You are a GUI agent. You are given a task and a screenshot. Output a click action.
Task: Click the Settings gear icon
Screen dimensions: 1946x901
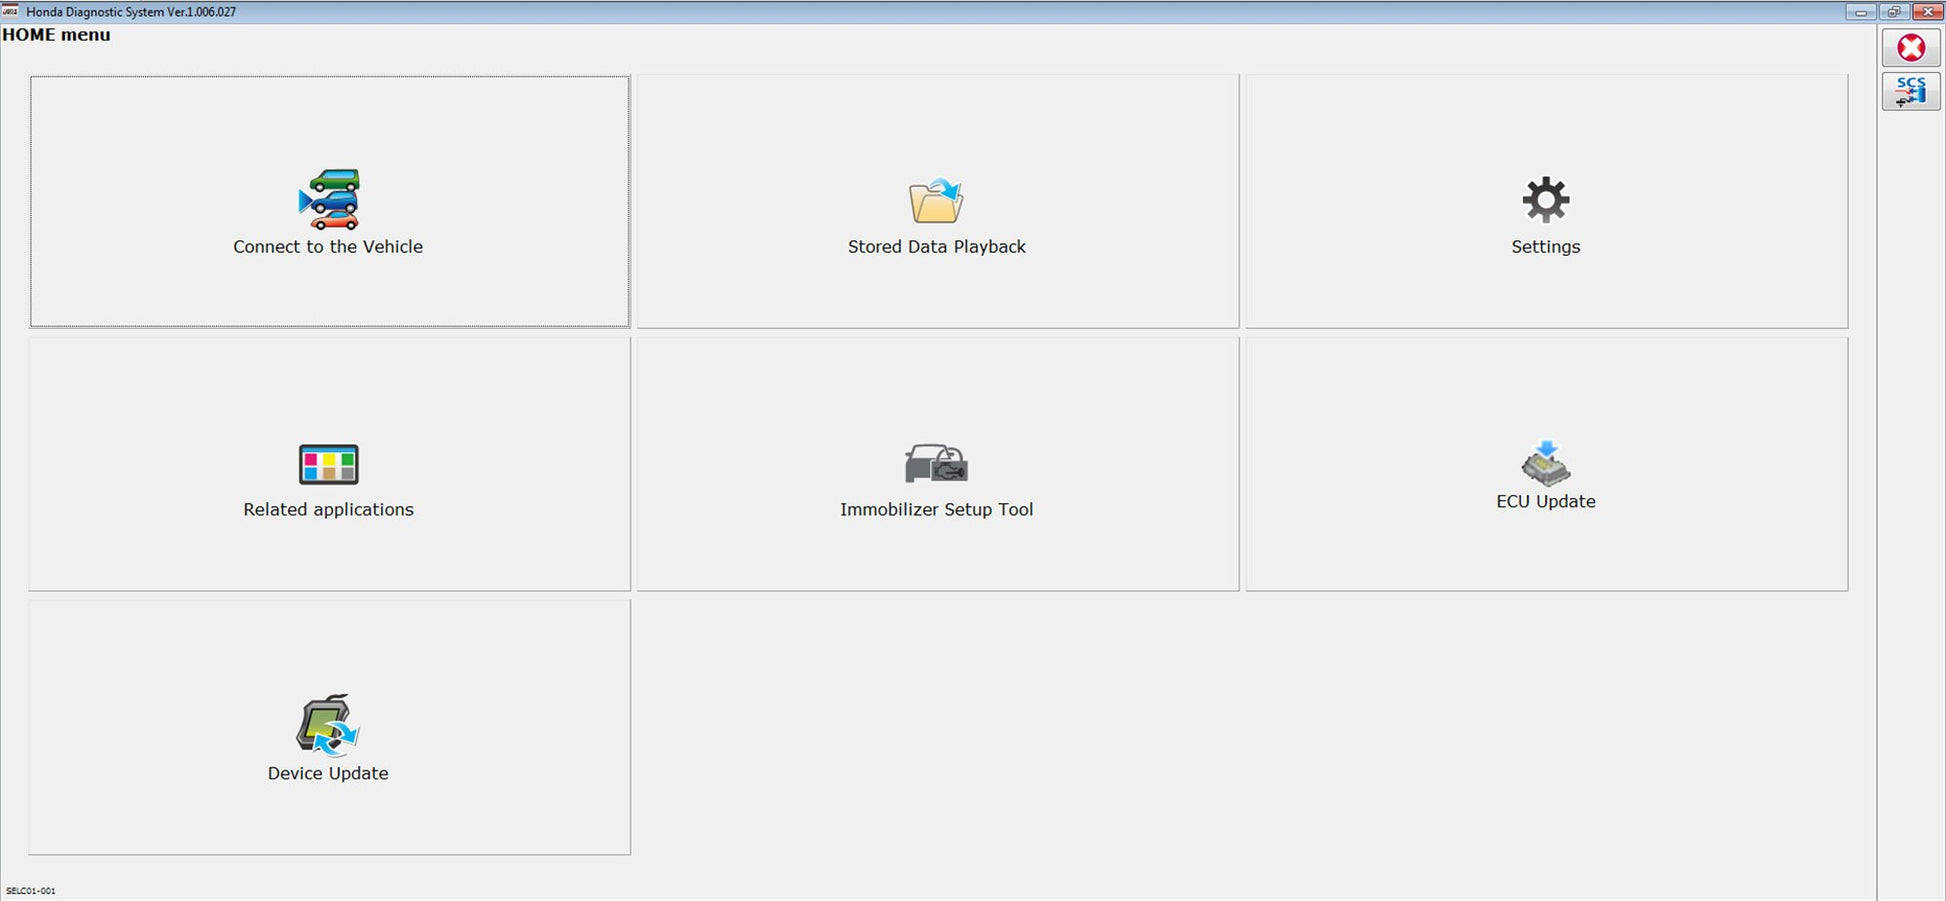[1545, 200]
